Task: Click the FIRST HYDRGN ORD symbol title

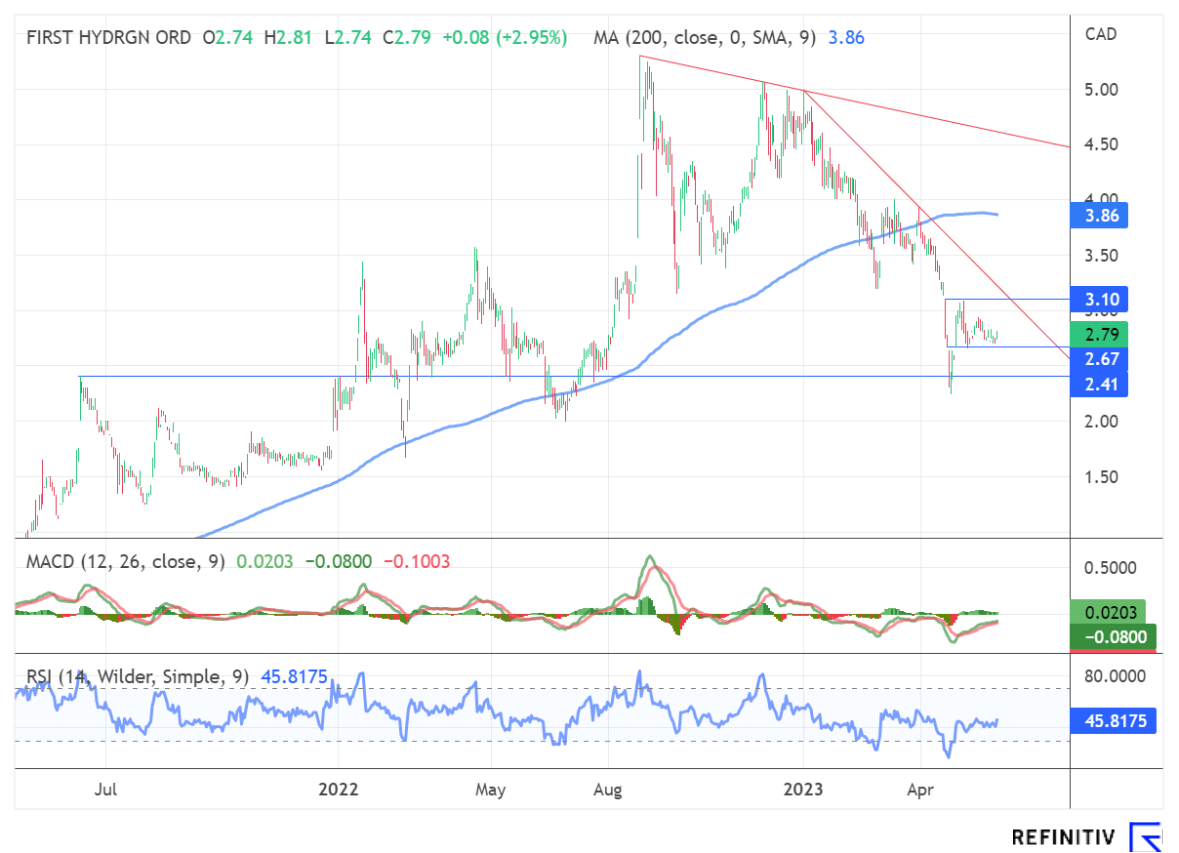Action: coord(109,38)
